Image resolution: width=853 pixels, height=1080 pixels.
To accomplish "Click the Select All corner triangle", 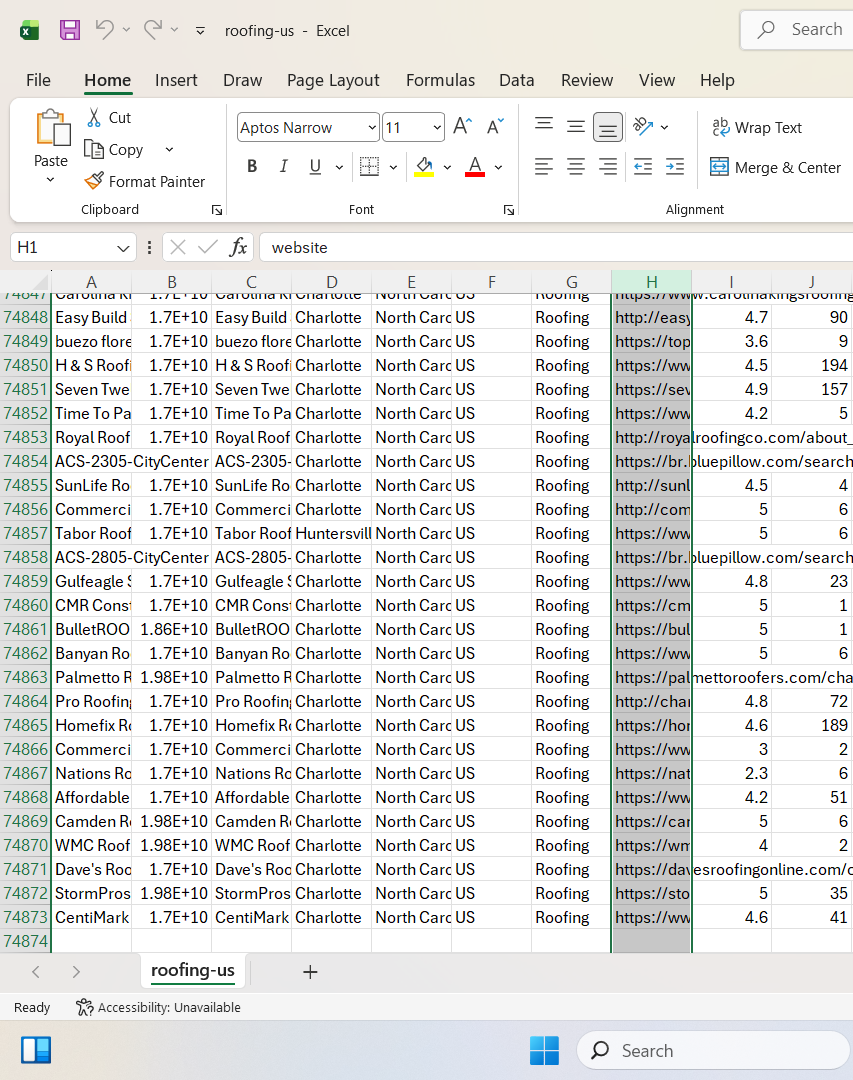I will click(41, 281).
